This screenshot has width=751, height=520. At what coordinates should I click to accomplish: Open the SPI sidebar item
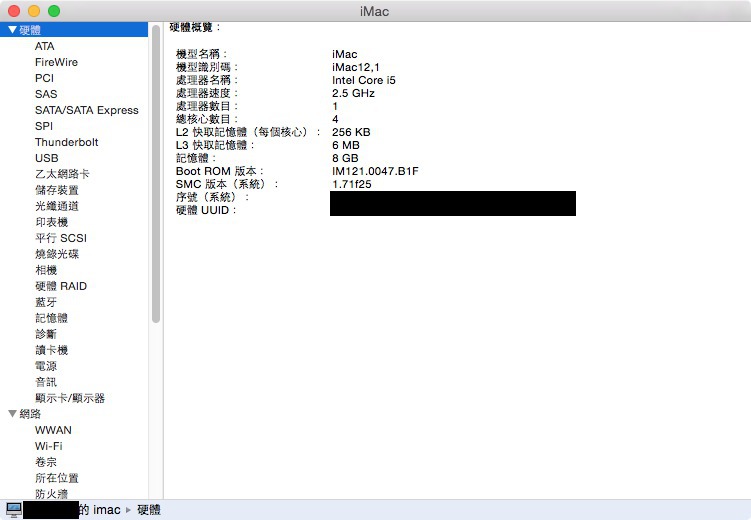click(44, 126)
